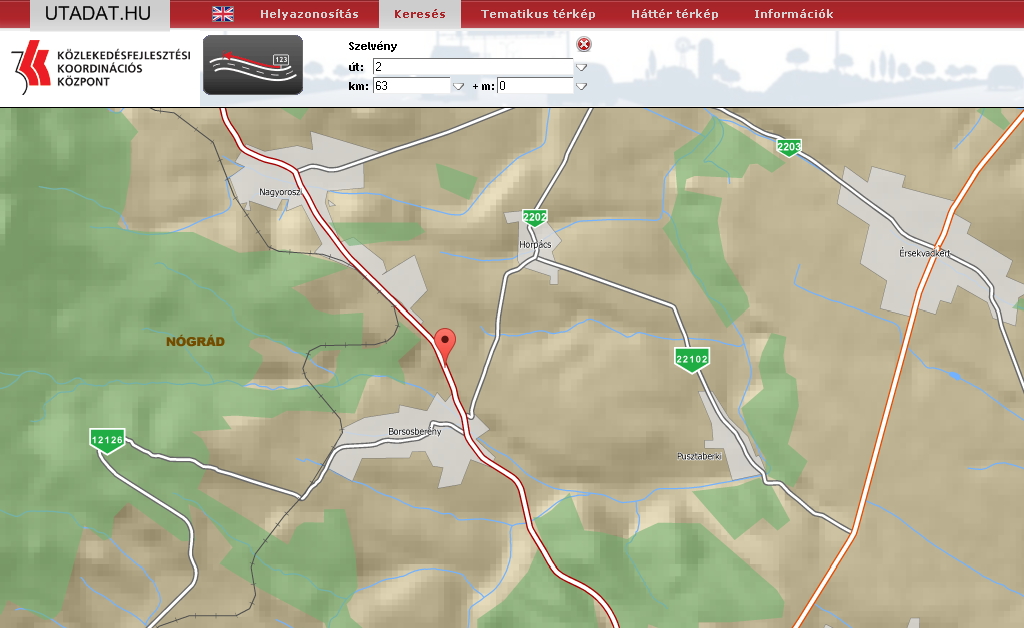Go to the Információk menu
The height and width of the screenshot is (628, 1024).
793,14
